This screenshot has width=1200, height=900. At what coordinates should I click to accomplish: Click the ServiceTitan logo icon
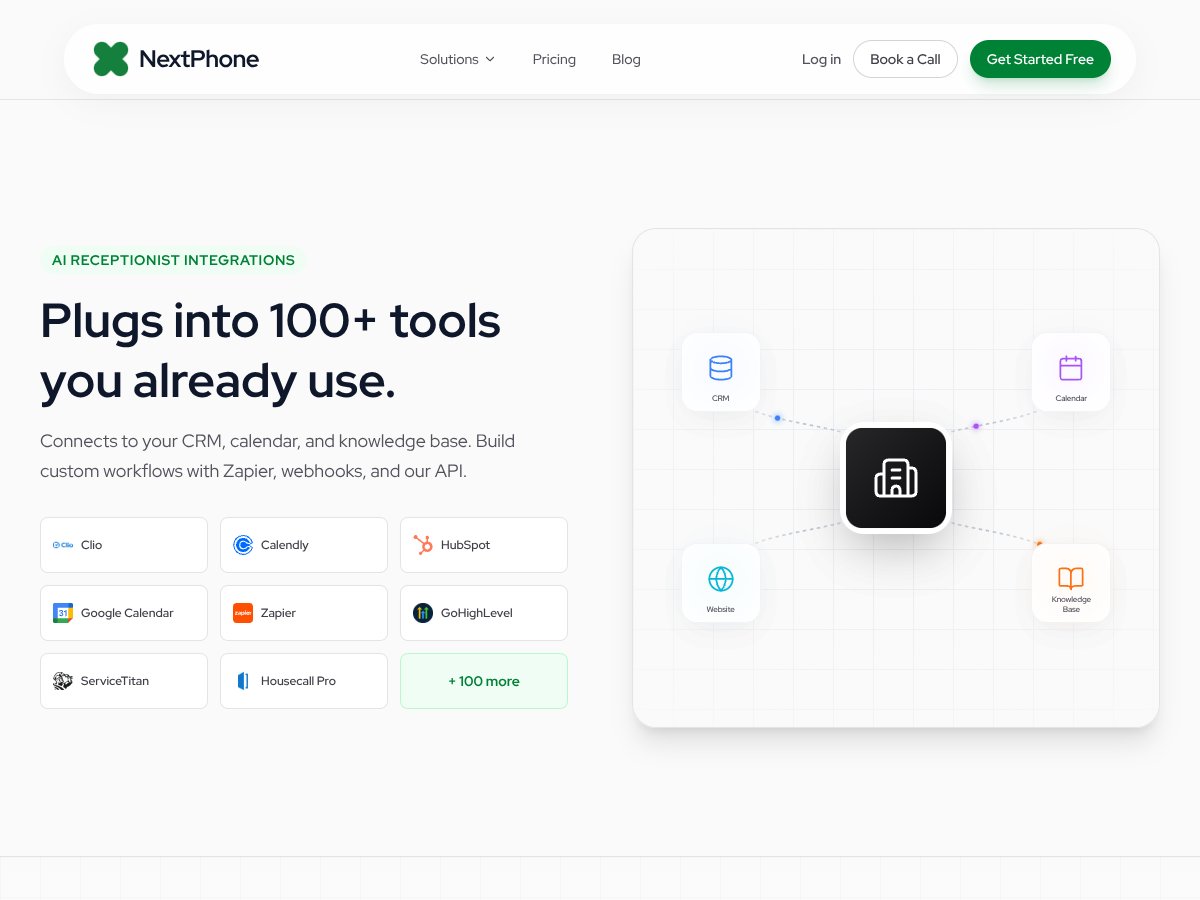click(63, 681)
